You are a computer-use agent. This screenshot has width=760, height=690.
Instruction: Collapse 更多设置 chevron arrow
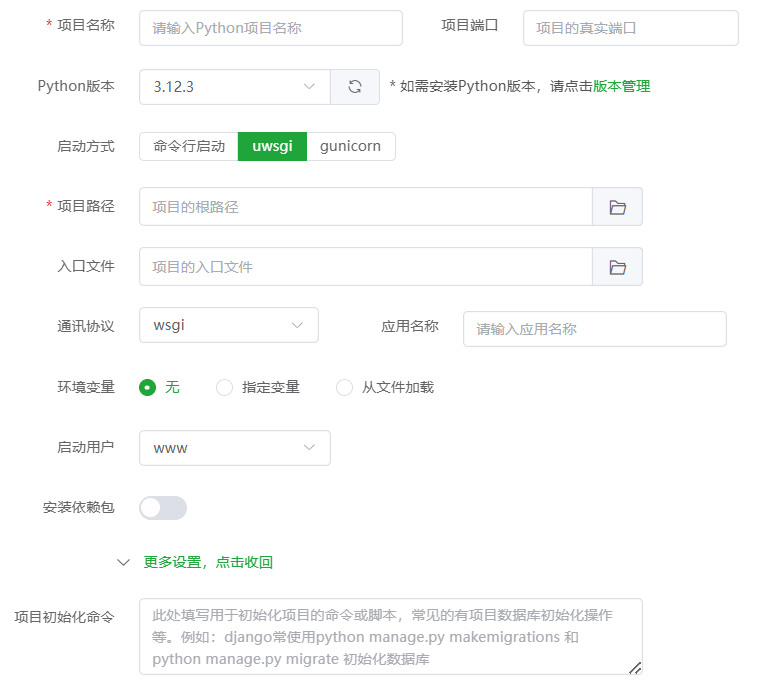pos(124,562)
